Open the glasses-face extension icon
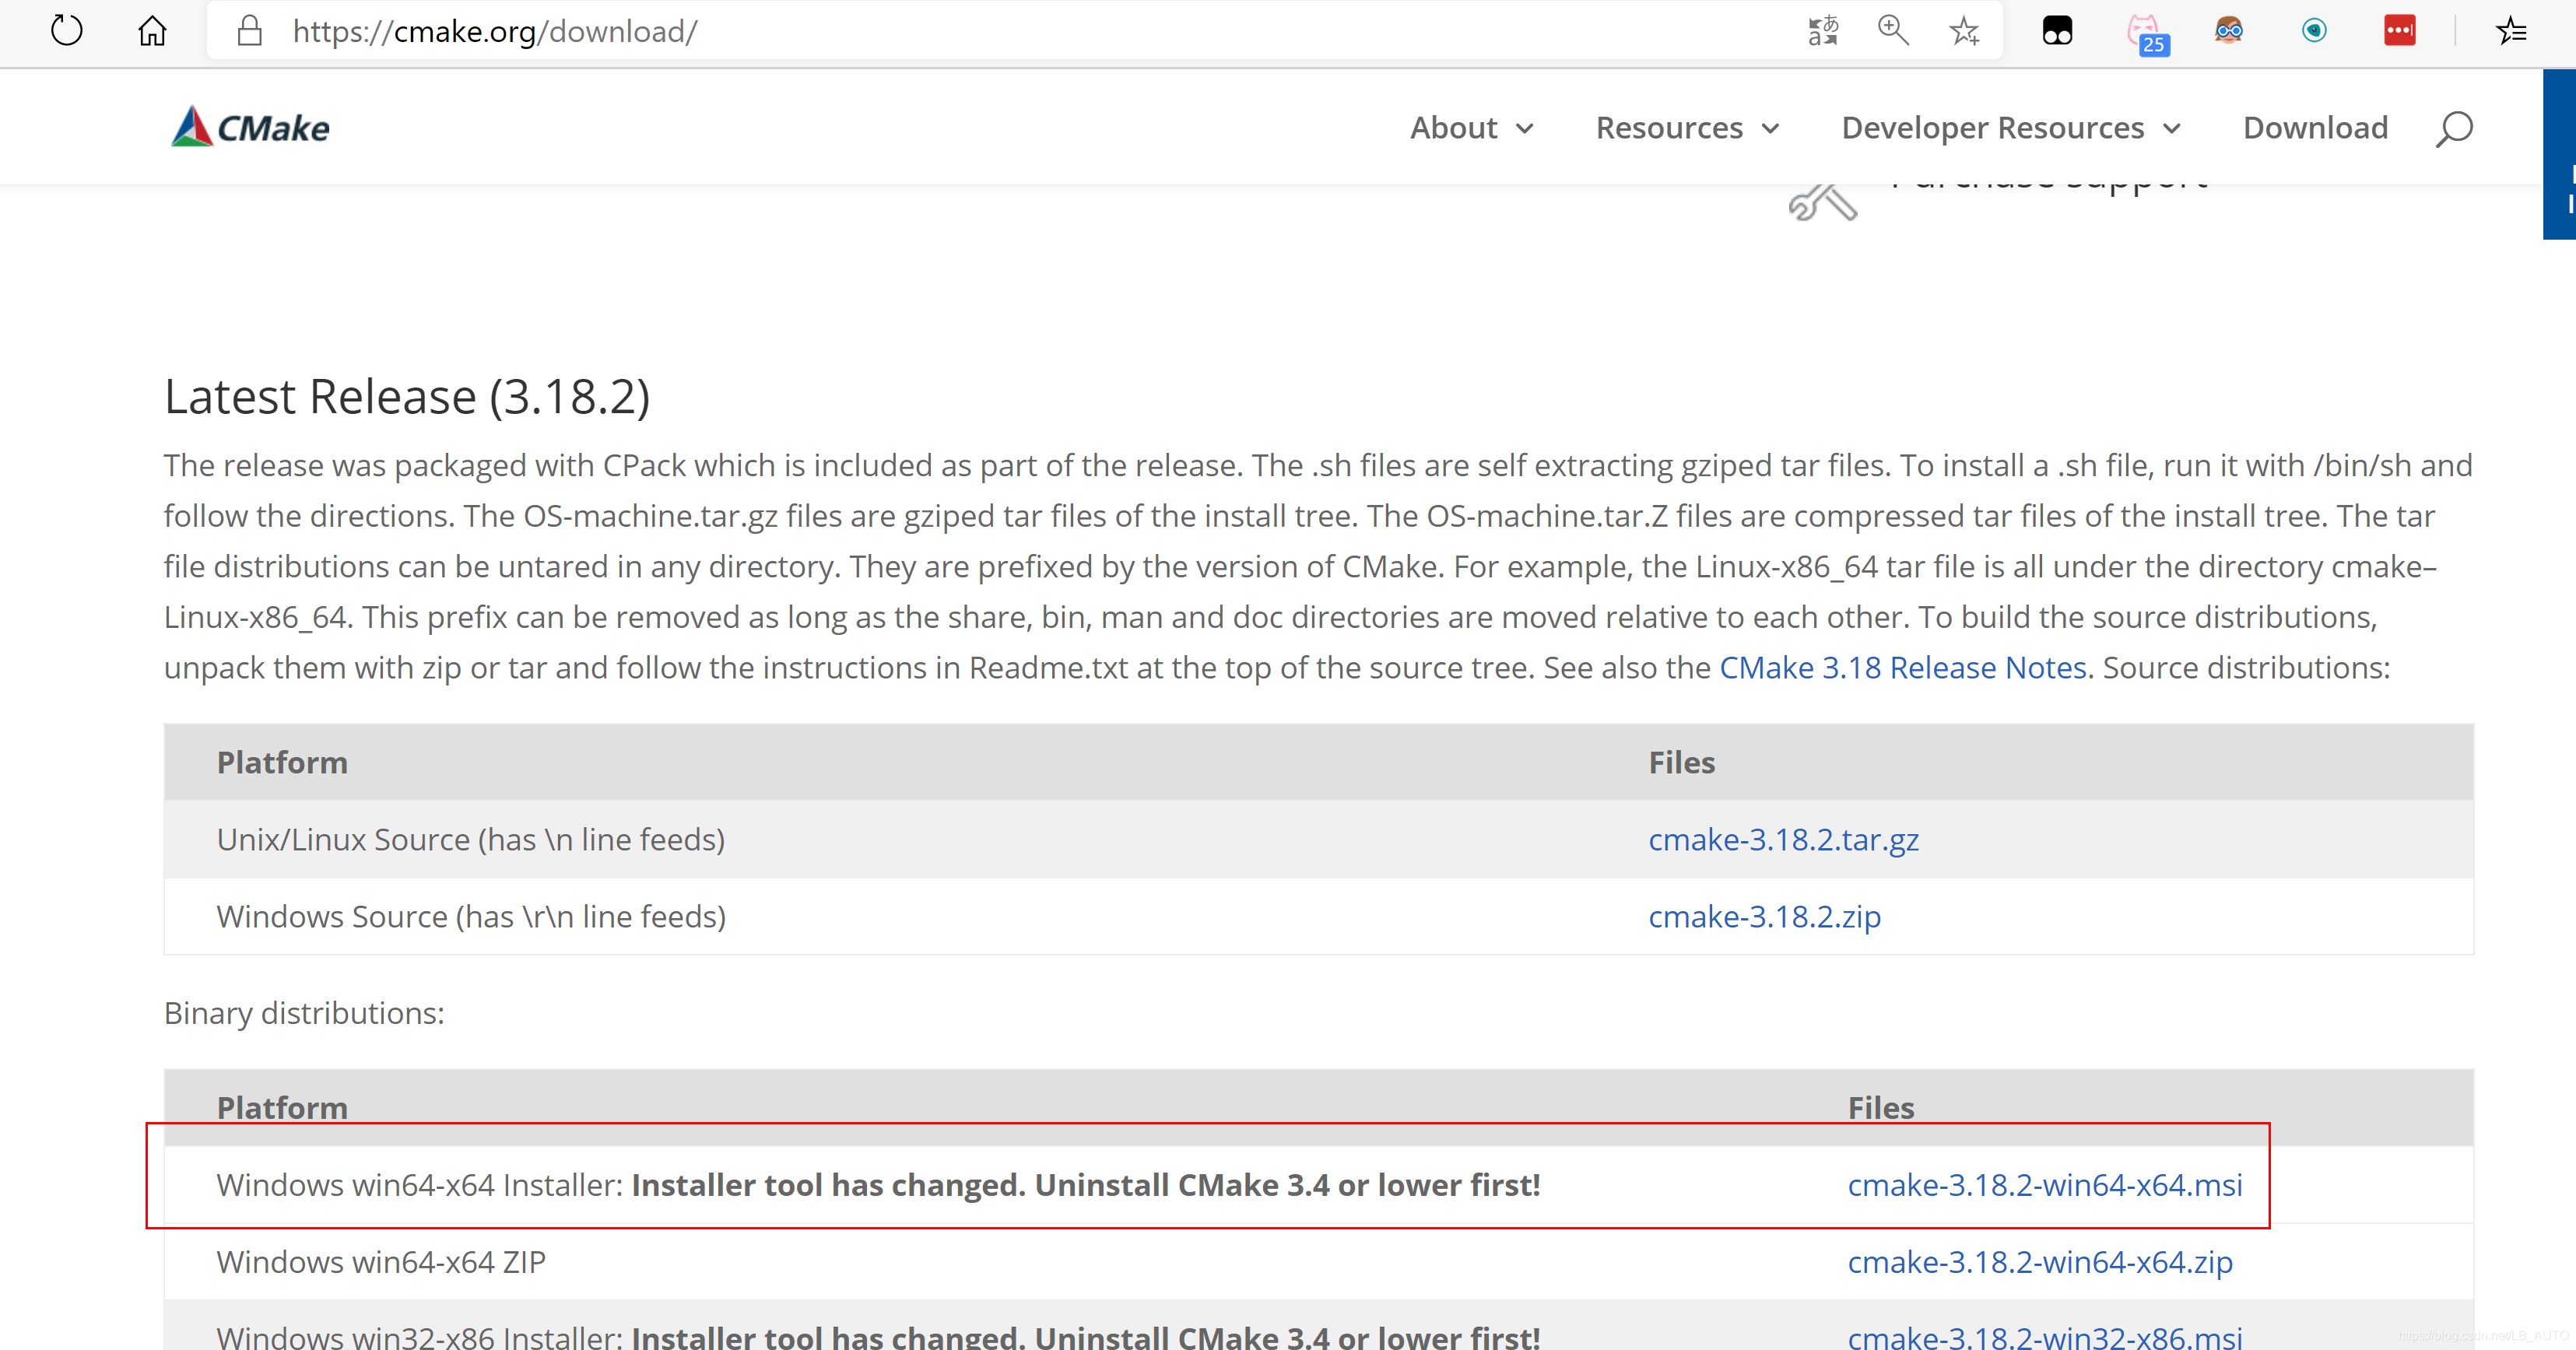 pyautogui.click(x=2229, y=30)
